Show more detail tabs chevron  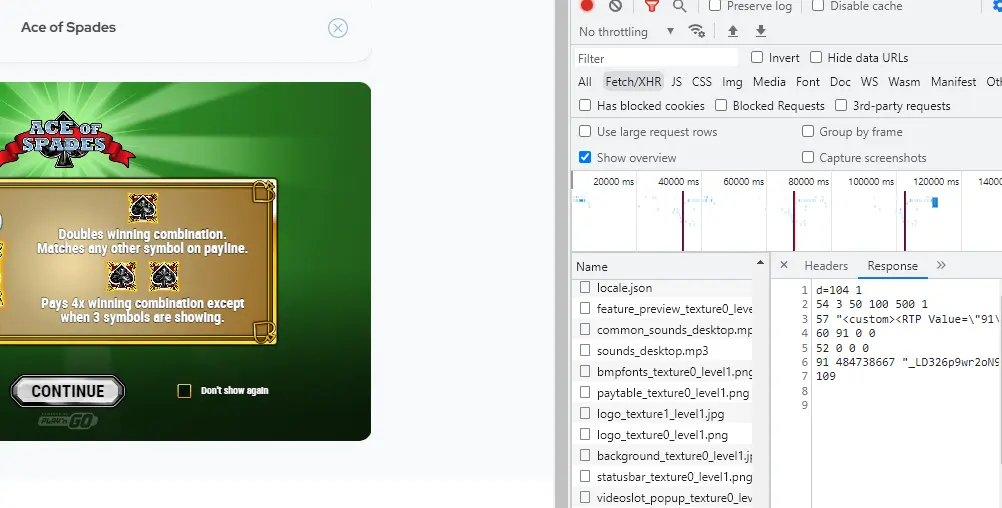941,265
